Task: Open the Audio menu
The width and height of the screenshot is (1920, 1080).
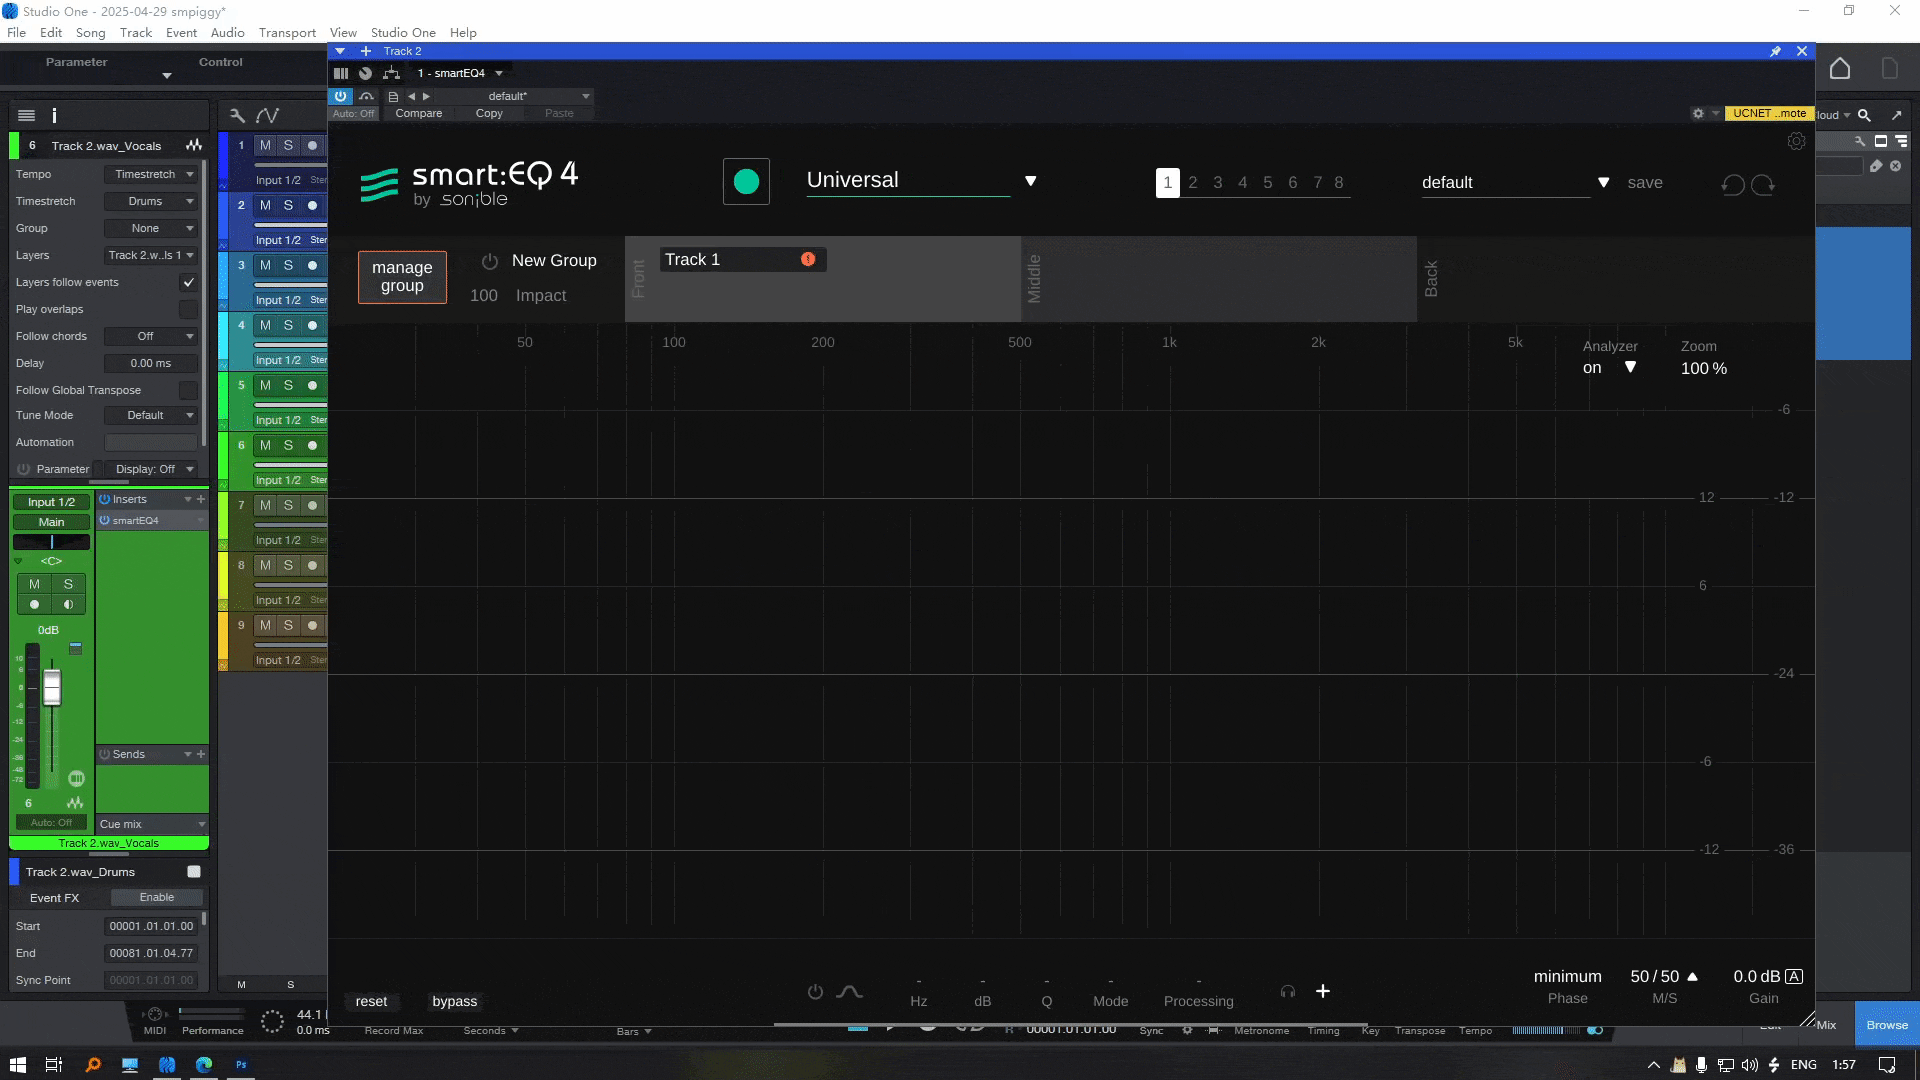Action: tap(227, 32)
